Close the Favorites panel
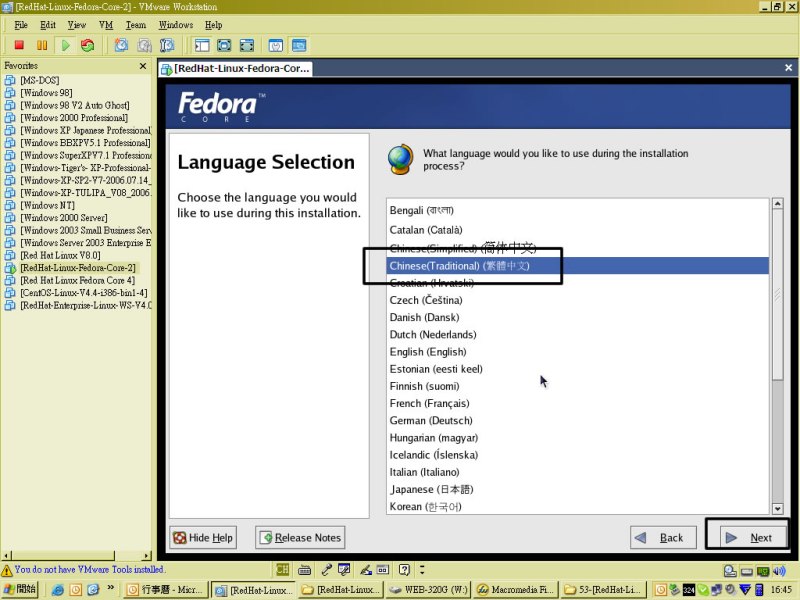Image resolution: width=800 pixels, height=600 pixels. (x=143, y=66)
